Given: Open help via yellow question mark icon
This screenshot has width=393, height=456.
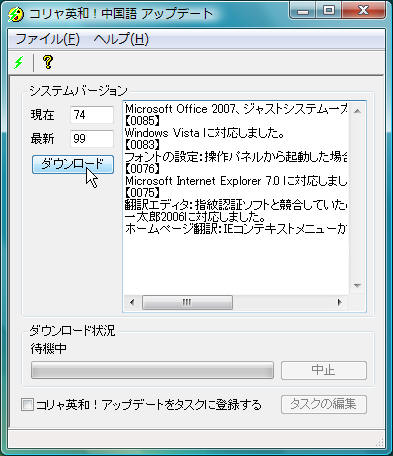Looking at the screenshot, I should (x=48, y=62).
